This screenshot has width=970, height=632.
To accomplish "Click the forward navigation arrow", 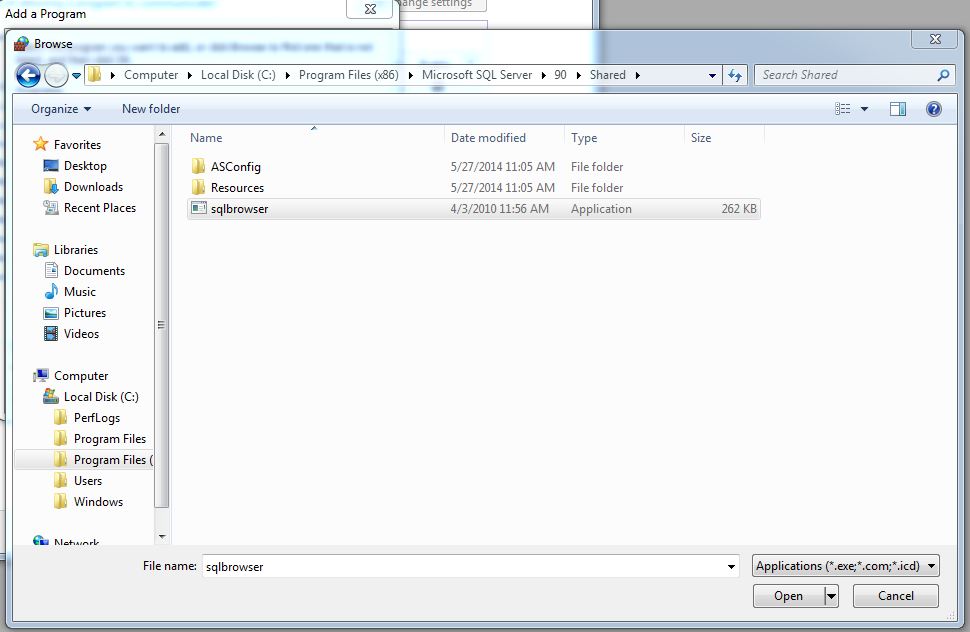I will pyautogui.click(x=56, y=75).
